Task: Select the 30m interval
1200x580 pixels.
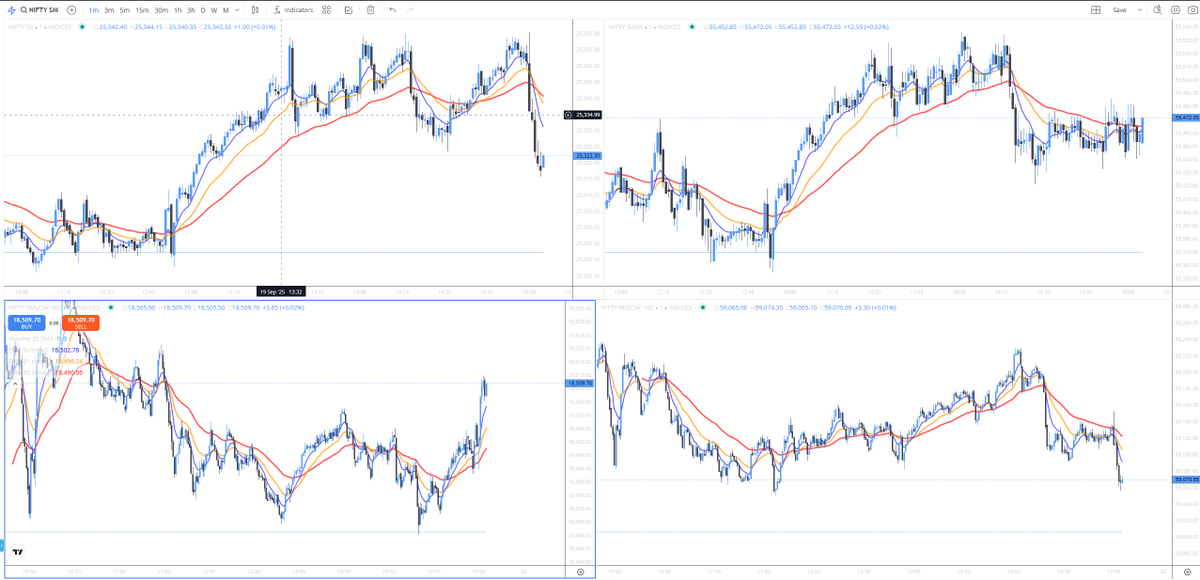Action: pyautogui.click(x=161, y=10)
